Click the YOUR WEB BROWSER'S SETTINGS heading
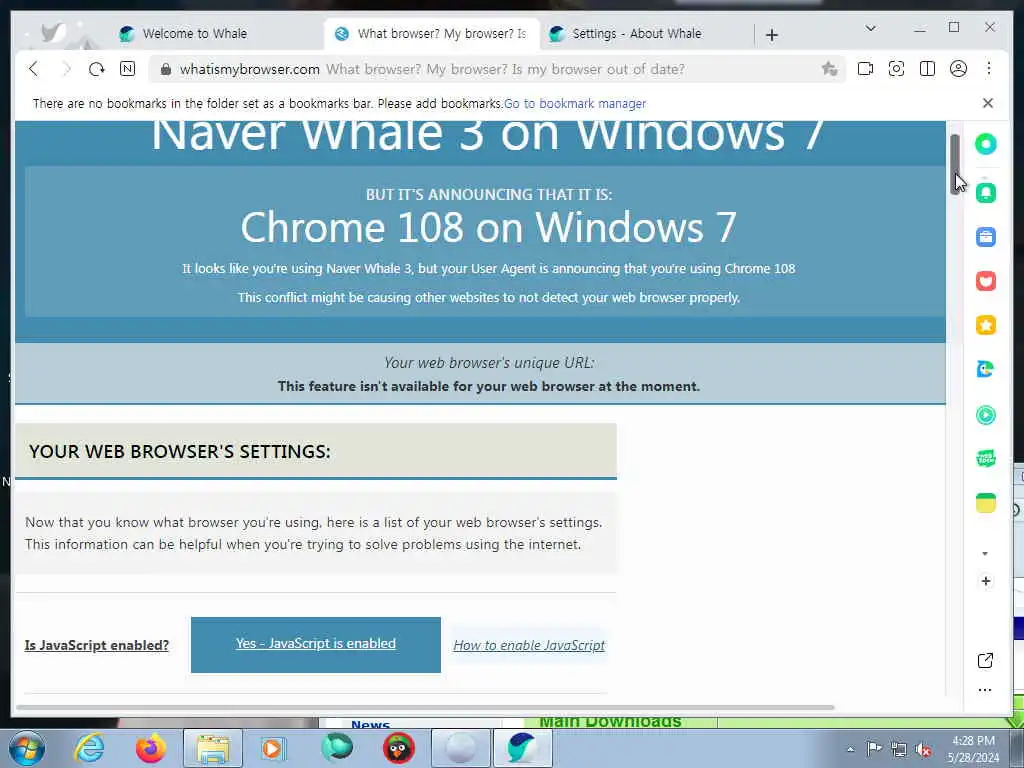This screenshot has height=768, width=1024. (180, 451)
